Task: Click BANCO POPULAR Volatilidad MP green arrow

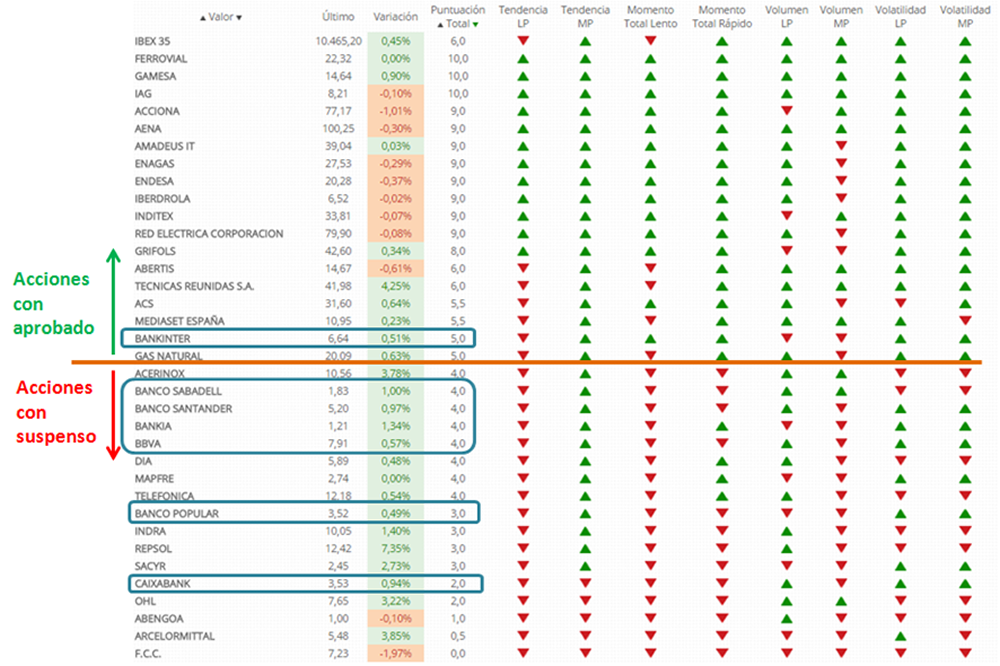Action: coord(965,514)
